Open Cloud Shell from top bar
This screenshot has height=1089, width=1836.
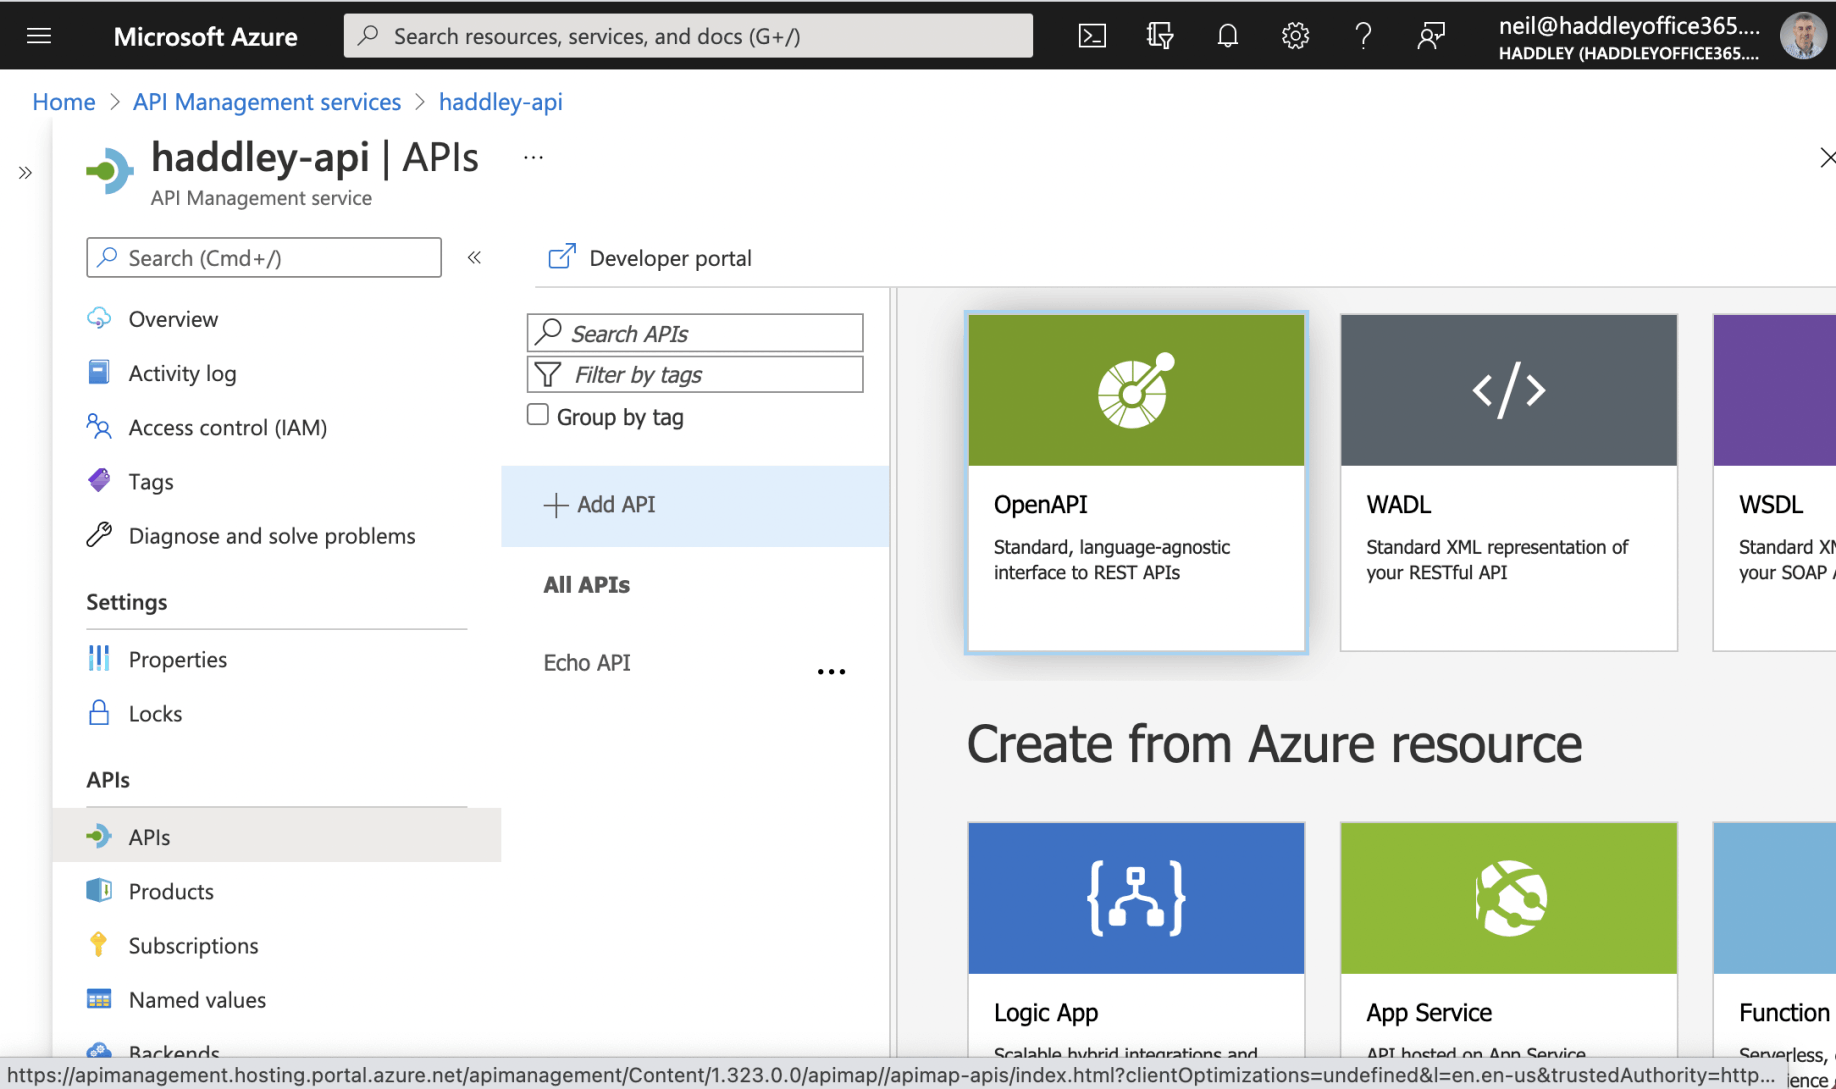click(x=1092, y=36)
